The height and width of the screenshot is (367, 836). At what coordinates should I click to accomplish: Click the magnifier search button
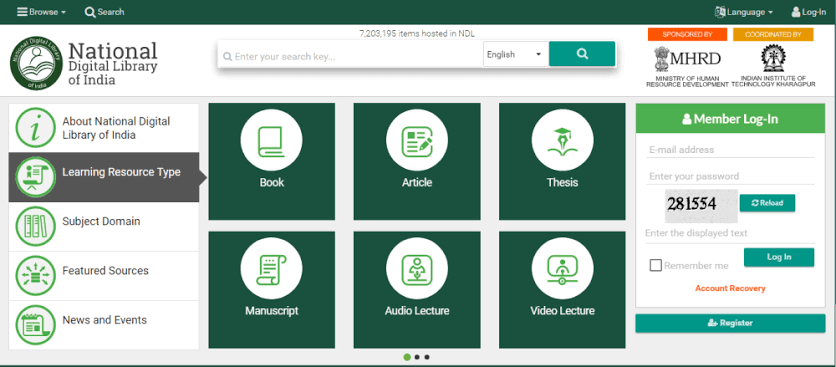tap(582, 54)
